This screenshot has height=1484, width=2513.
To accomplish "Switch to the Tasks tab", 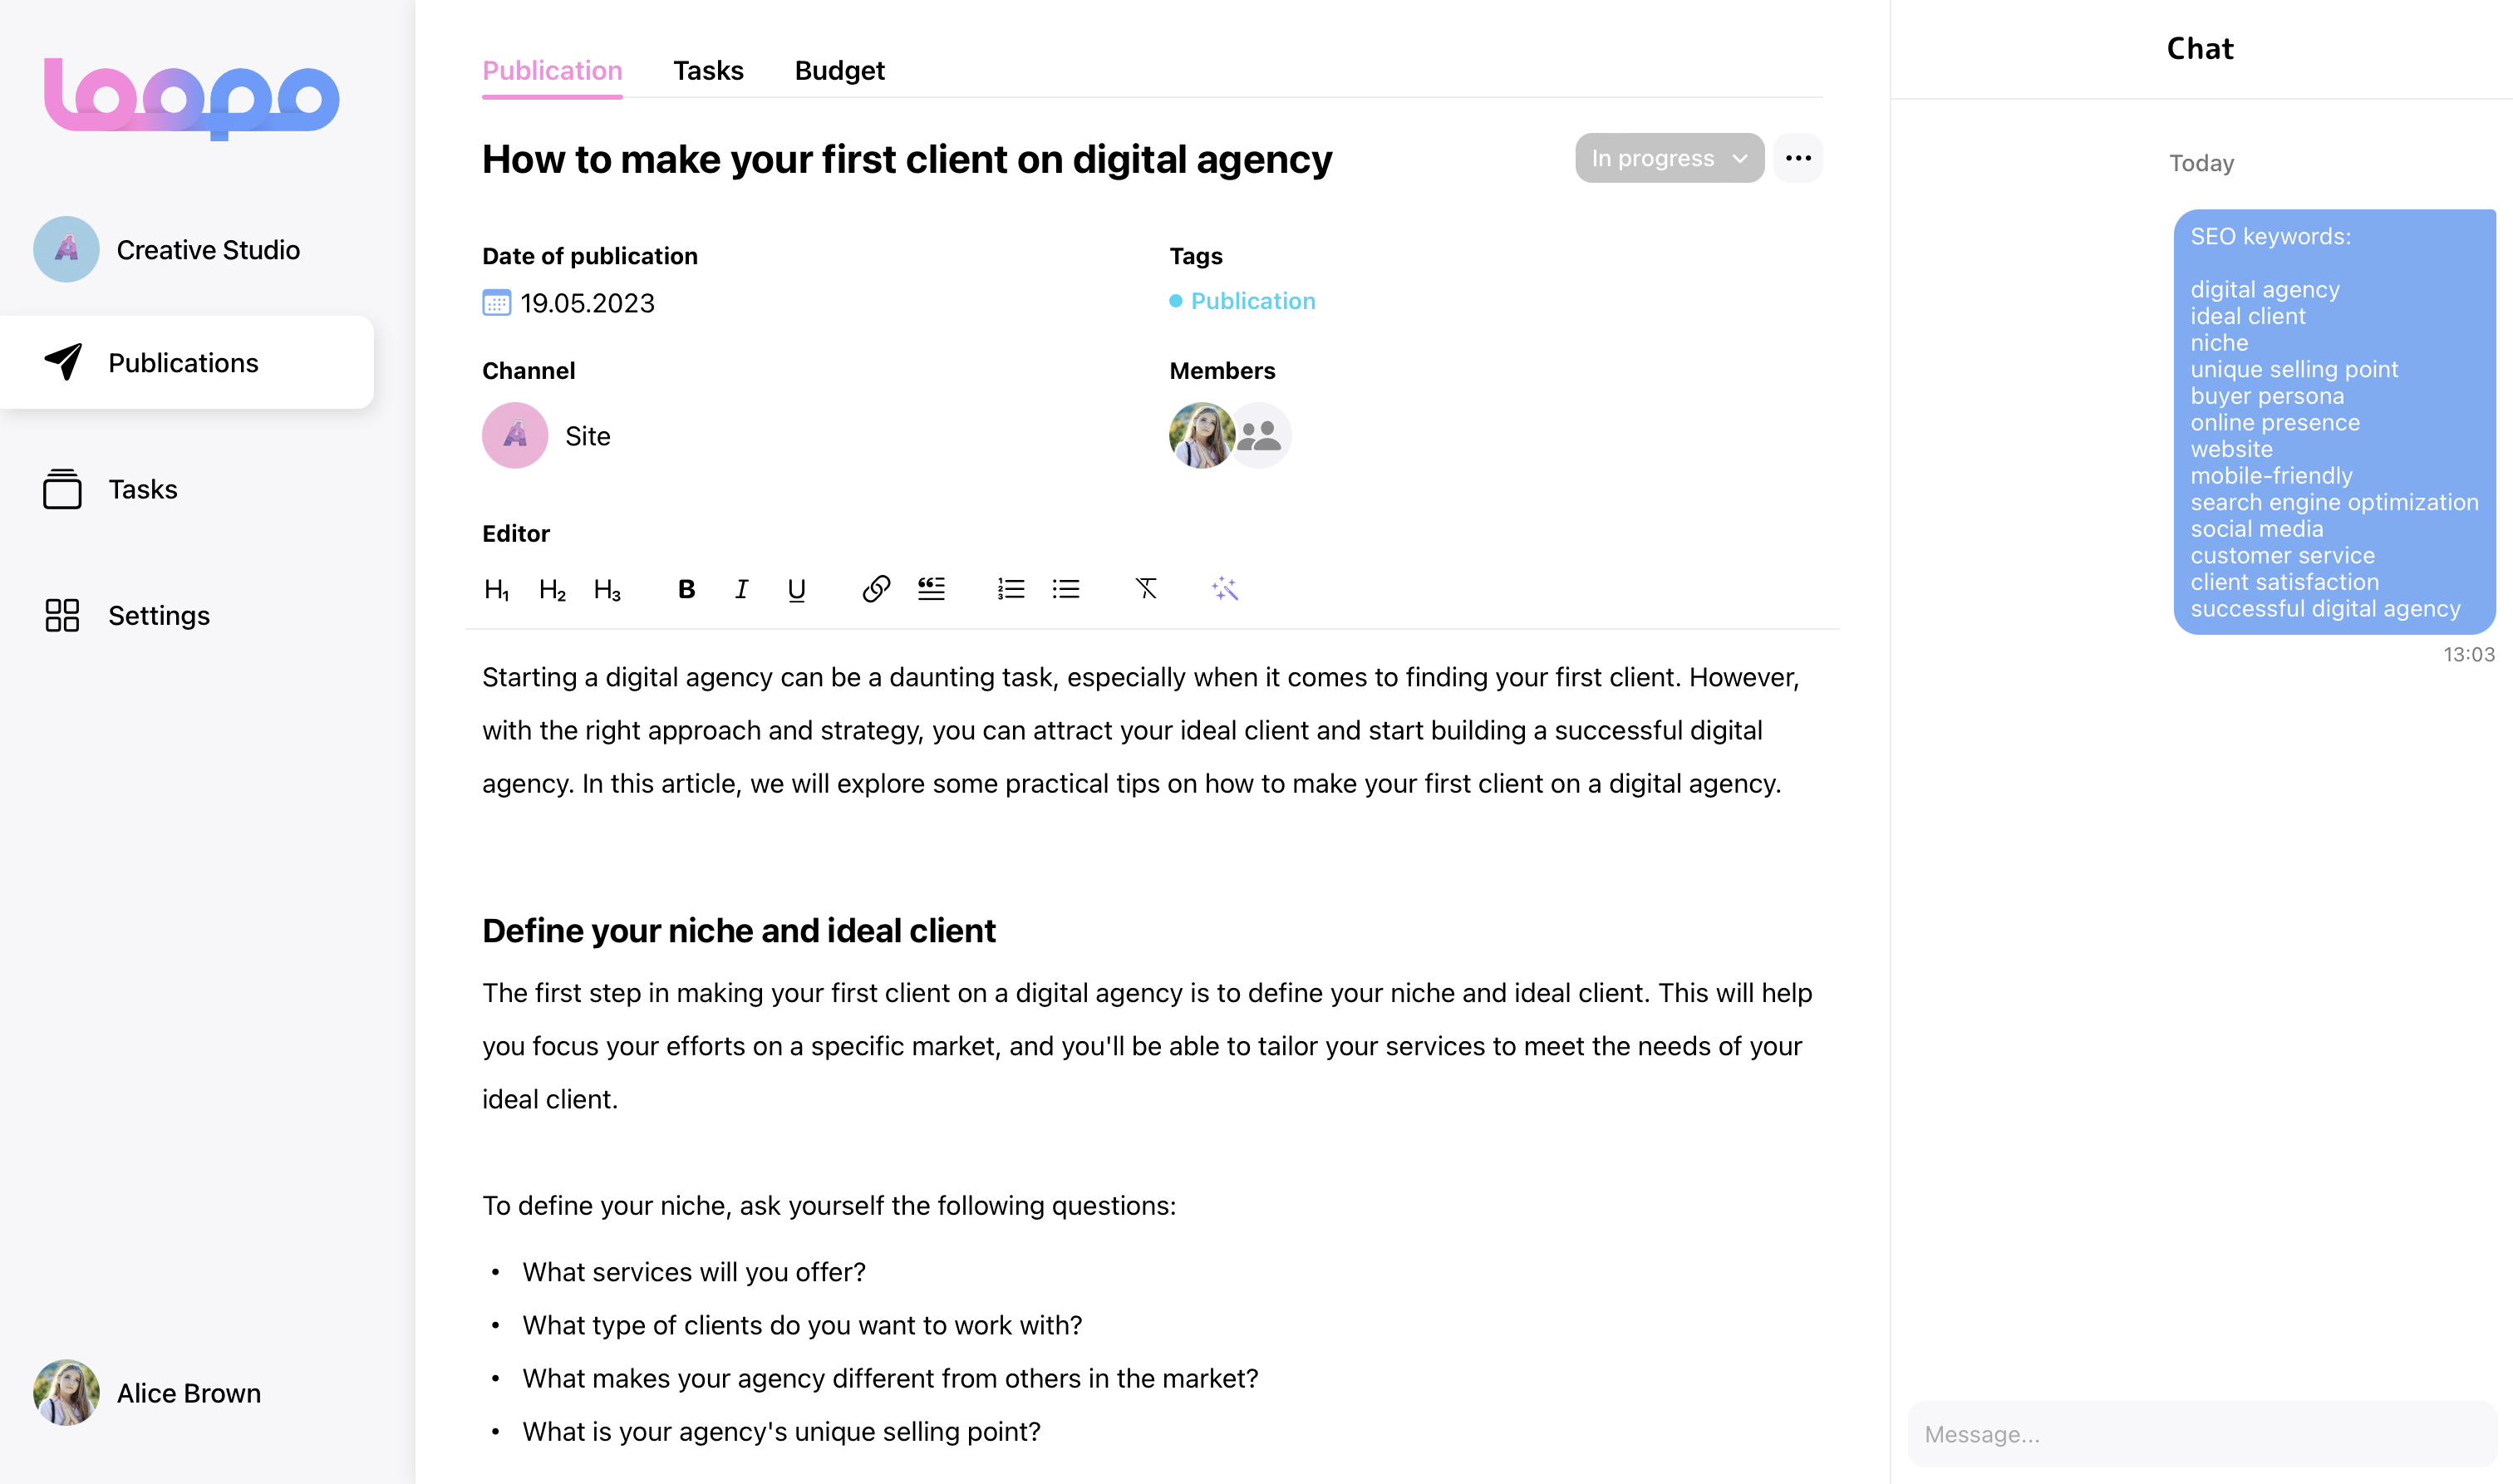I will pyautogui.click(x=708, y=70).
